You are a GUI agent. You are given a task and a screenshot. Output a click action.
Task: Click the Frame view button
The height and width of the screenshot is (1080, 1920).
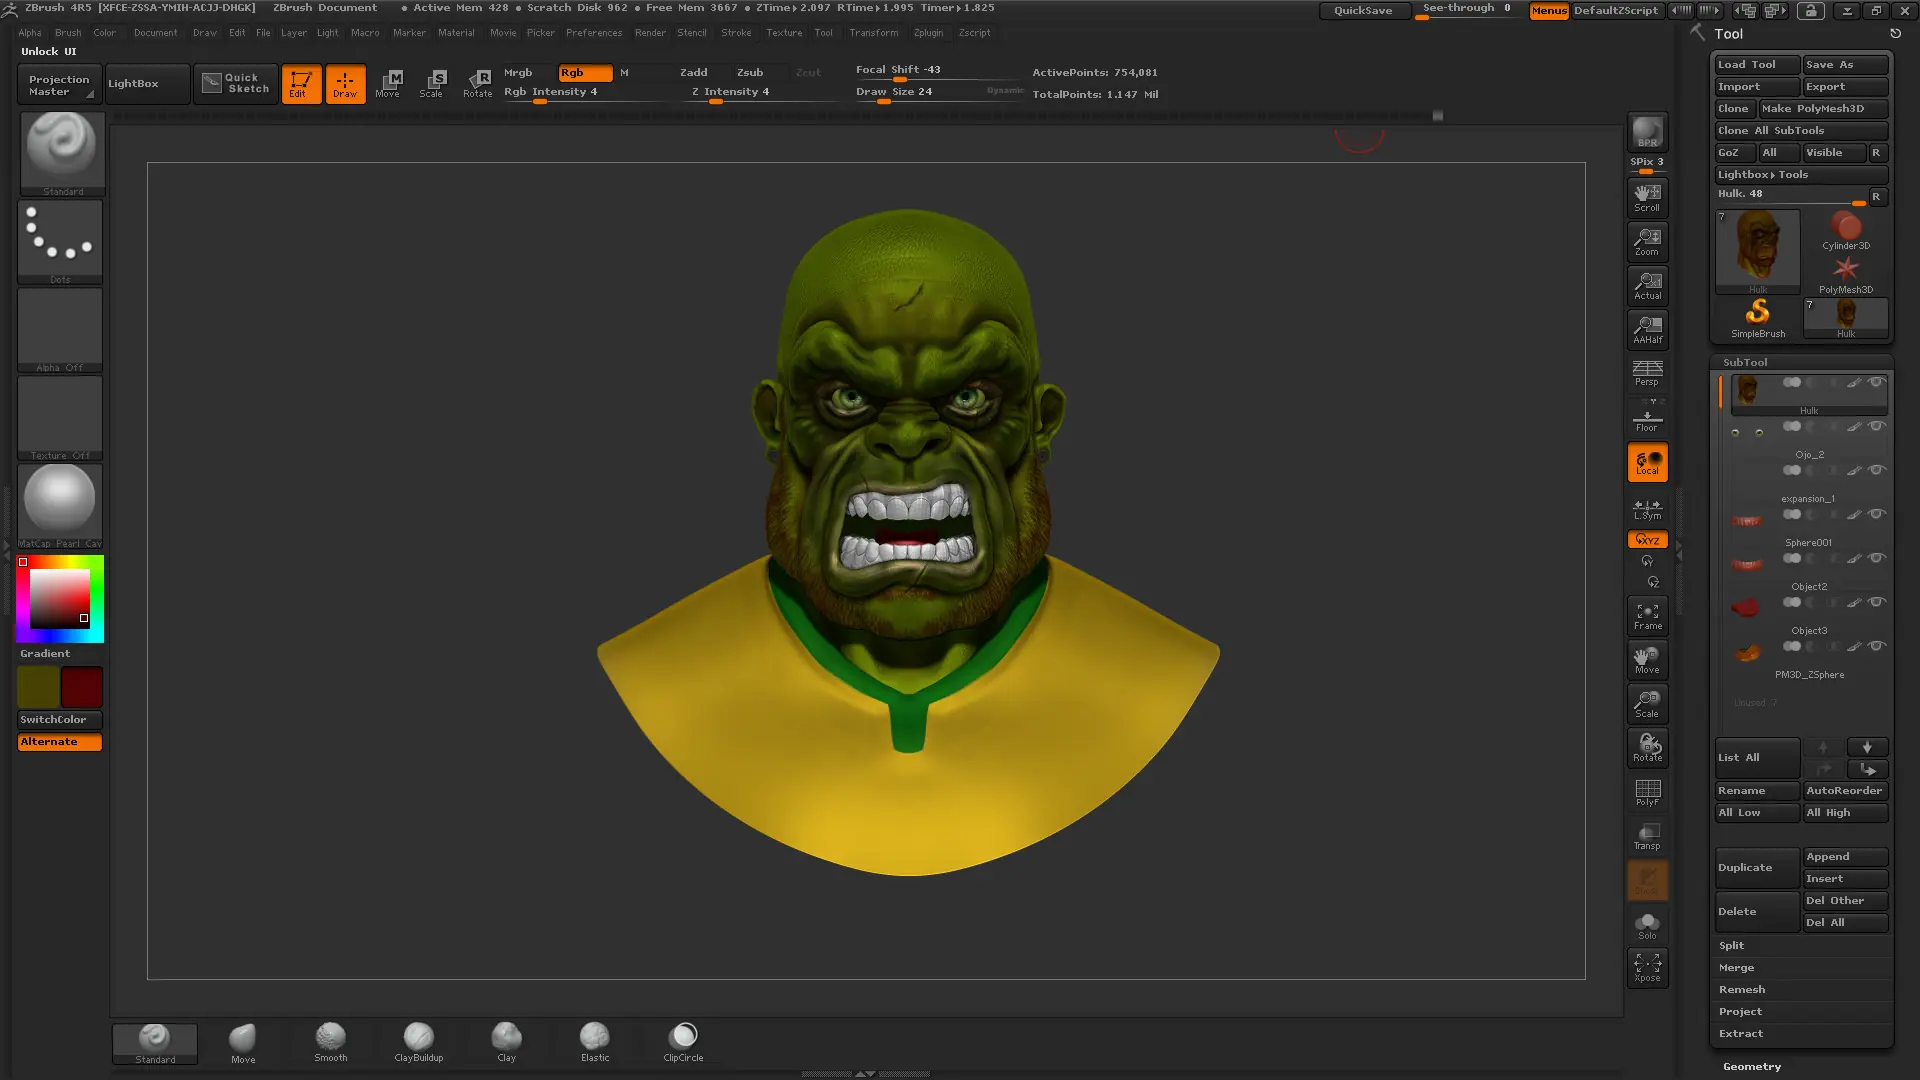coord(1647,615)
